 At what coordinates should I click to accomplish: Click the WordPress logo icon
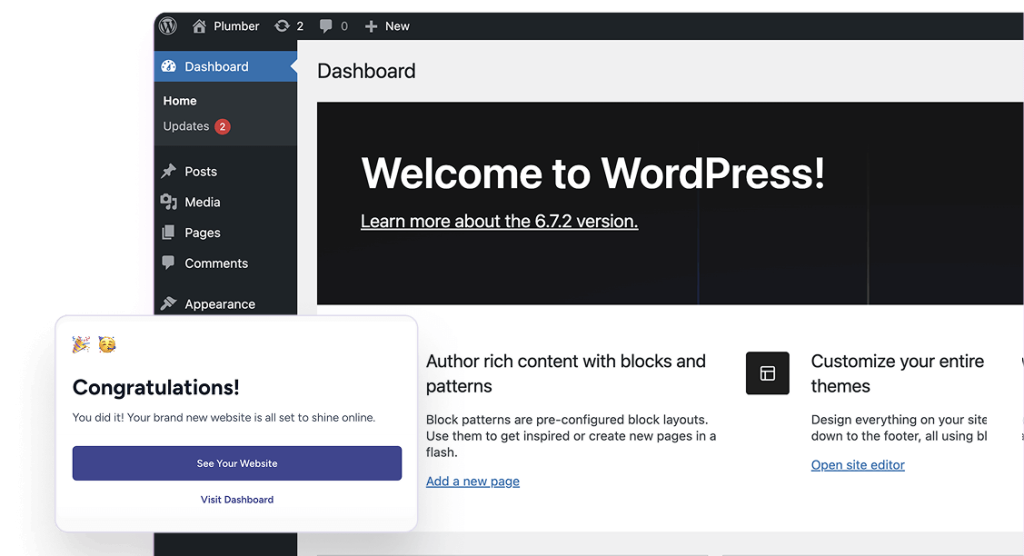[168, 26]
